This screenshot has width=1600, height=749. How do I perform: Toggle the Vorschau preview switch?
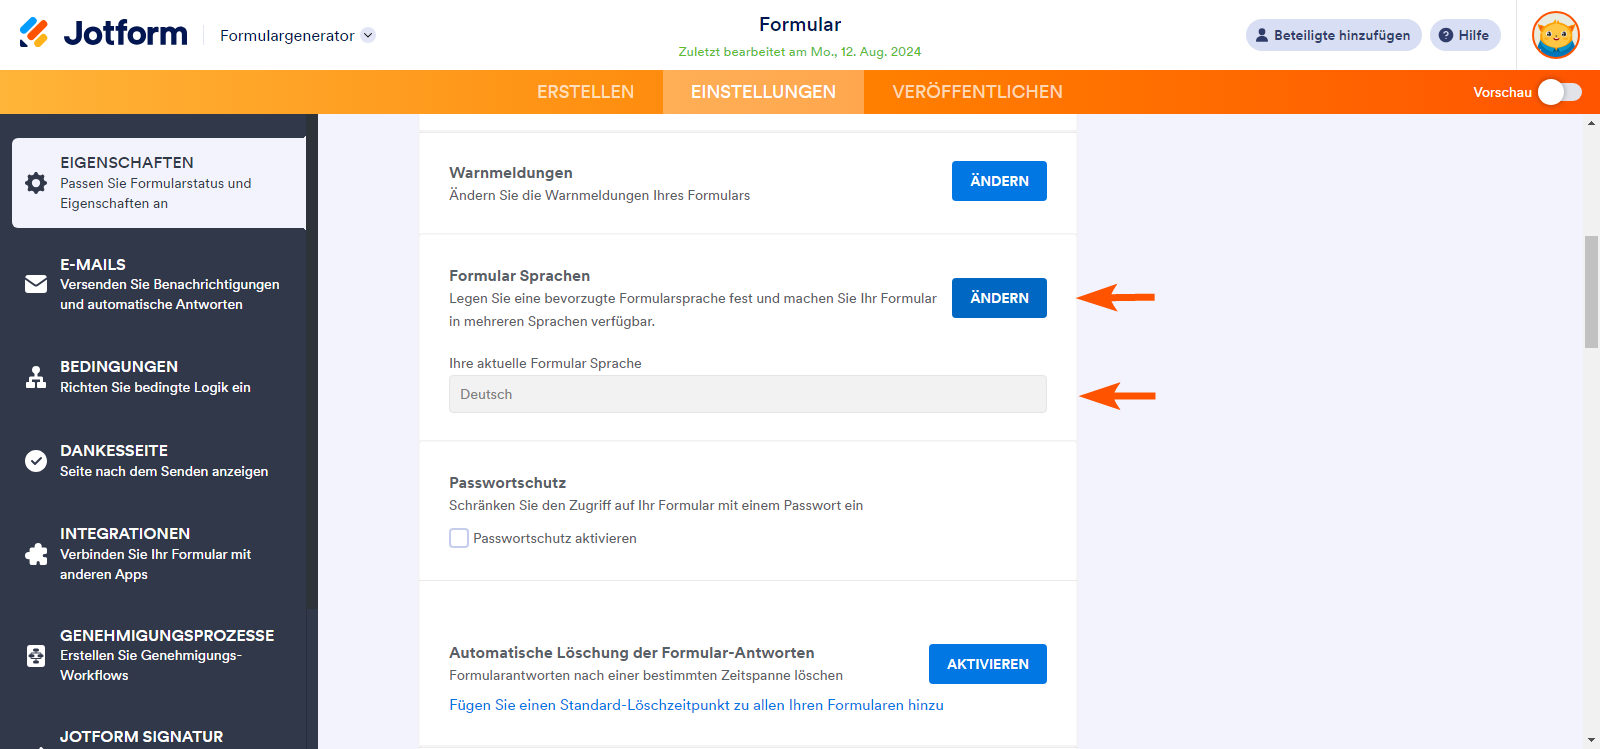[x=1559, y=92]
